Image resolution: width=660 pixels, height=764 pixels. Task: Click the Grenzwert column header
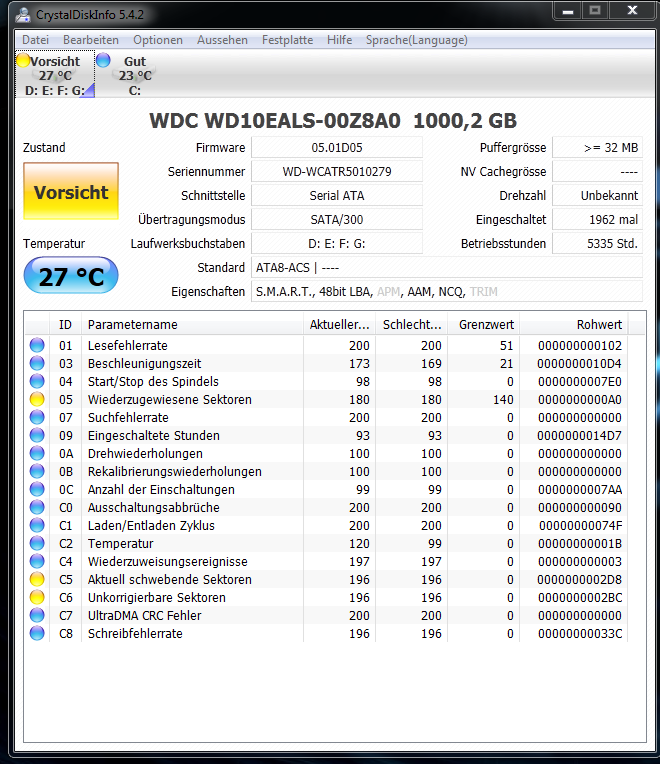point(484,325)
